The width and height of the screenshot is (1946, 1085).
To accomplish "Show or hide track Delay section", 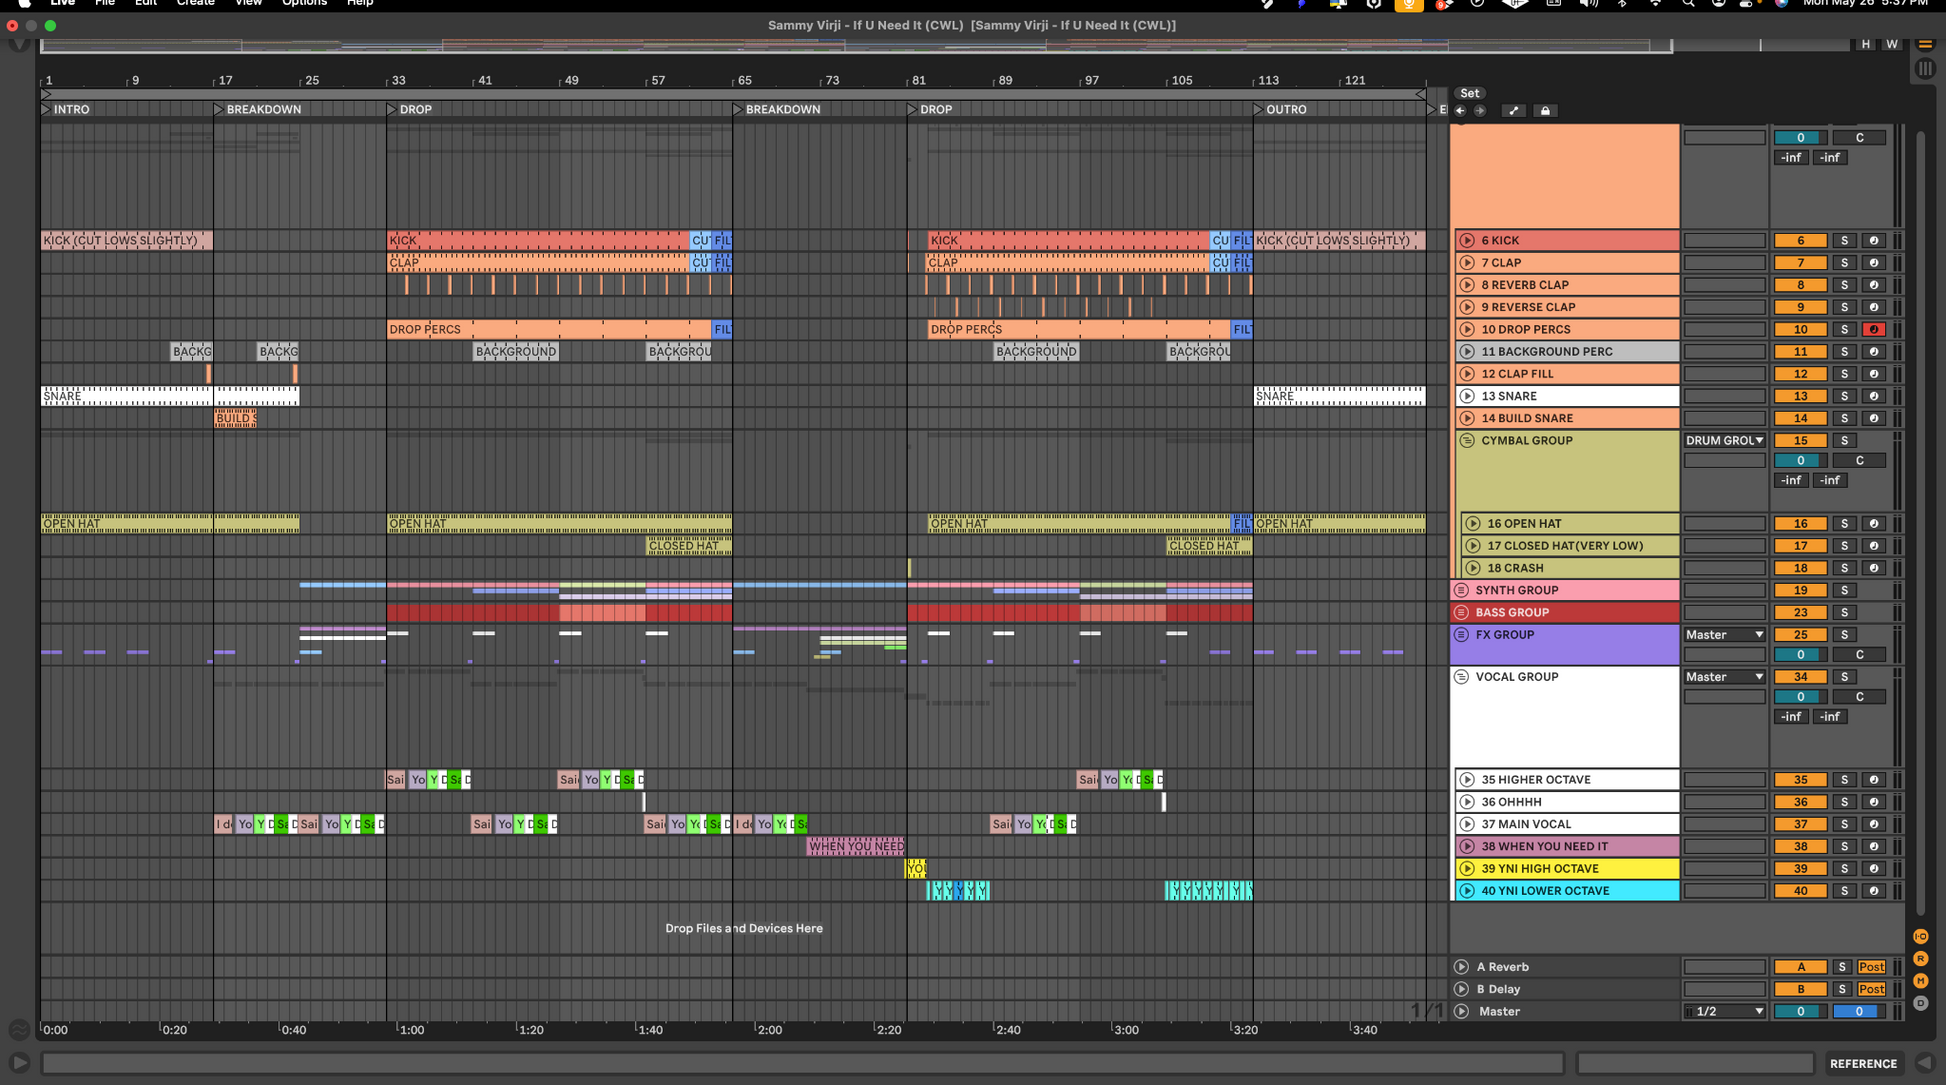I will 1921,1003.
